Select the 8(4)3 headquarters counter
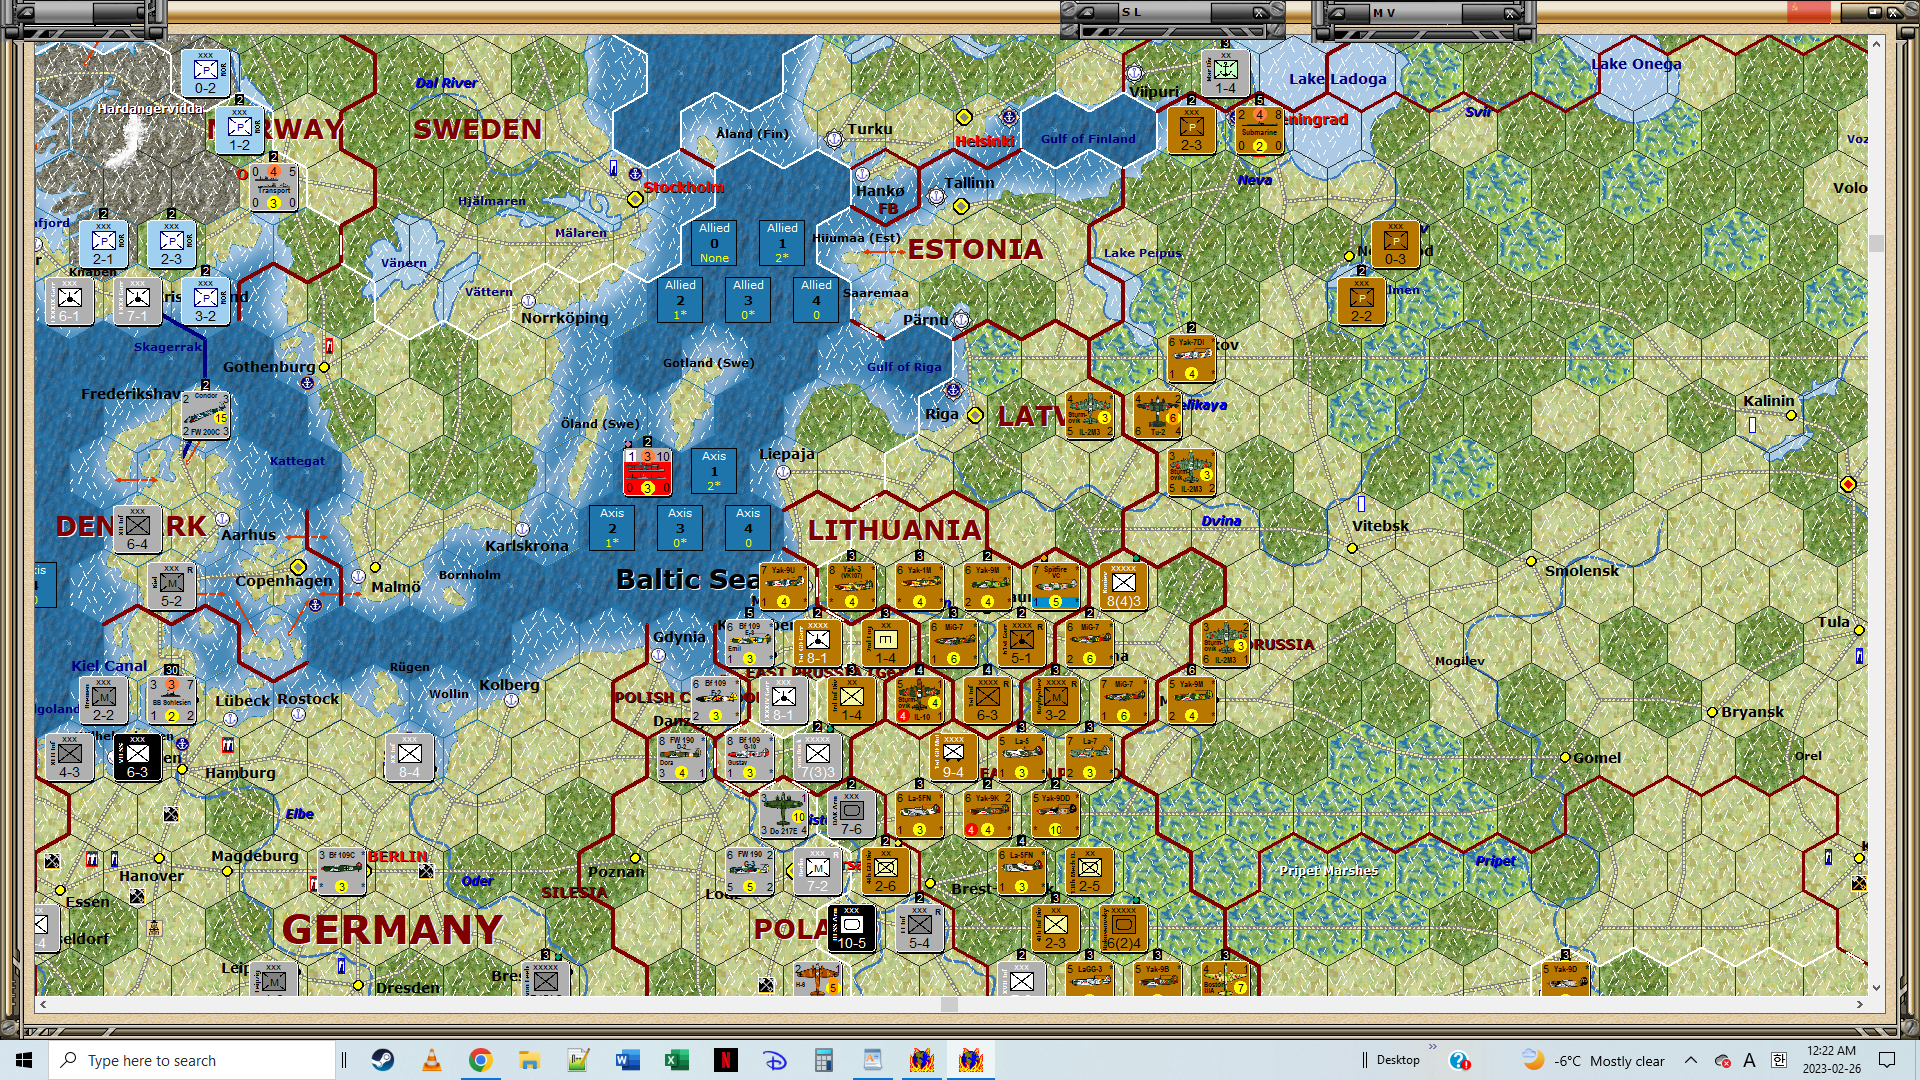 click(1123, 586)
